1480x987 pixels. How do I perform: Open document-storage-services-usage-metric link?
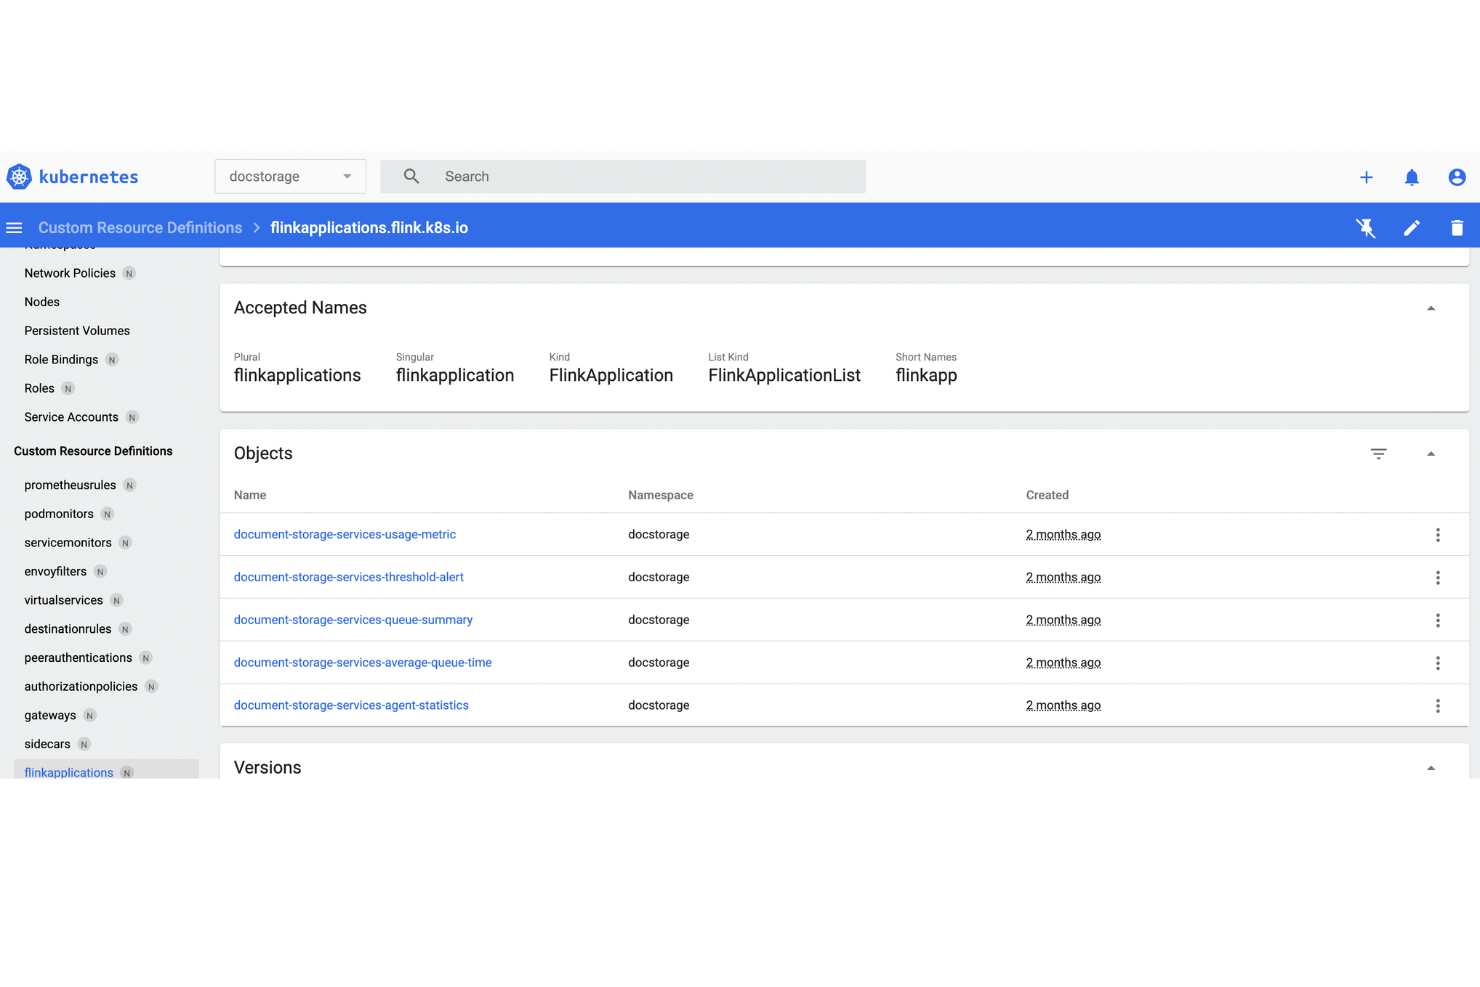tap(345, 535)
